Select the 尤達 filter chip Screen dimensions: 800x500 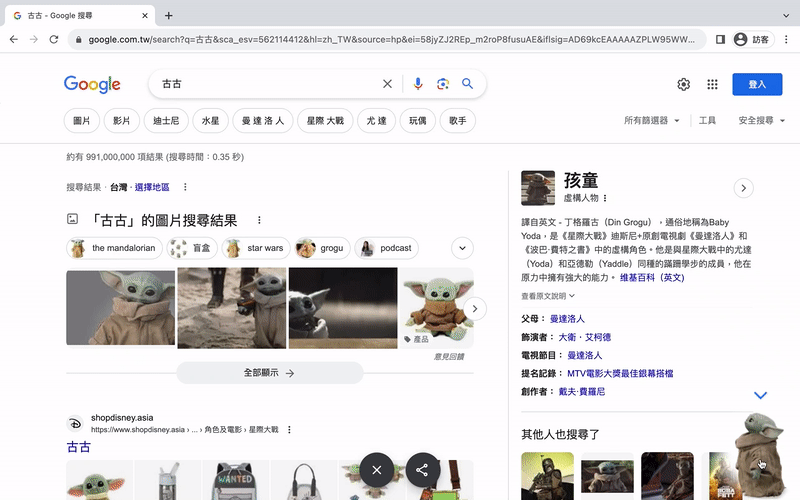[377, 121]
